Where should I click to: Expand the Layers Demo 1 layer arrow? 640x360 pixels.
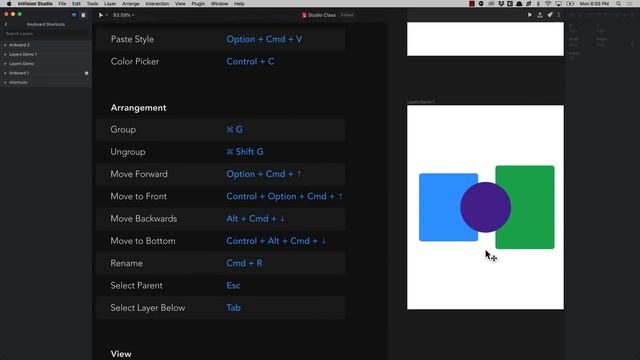coord(5,54)
